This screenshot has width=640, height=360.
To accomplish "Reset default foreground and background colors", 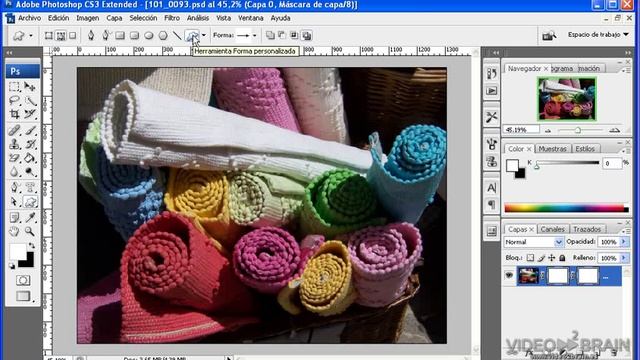I will coord(12,266).
